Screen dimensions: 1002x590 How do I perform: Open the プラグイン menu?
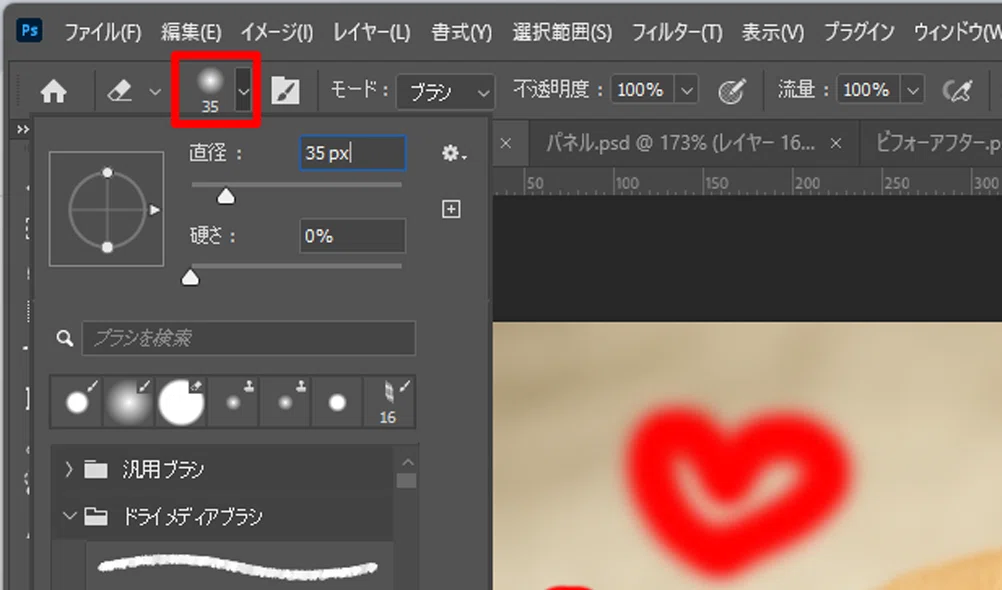point(858,32)
